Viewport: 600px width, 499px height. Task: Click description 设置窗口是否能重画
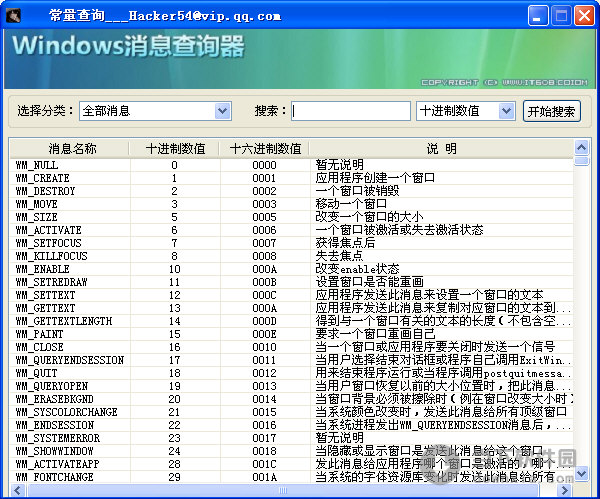click(x=369, y=282)
